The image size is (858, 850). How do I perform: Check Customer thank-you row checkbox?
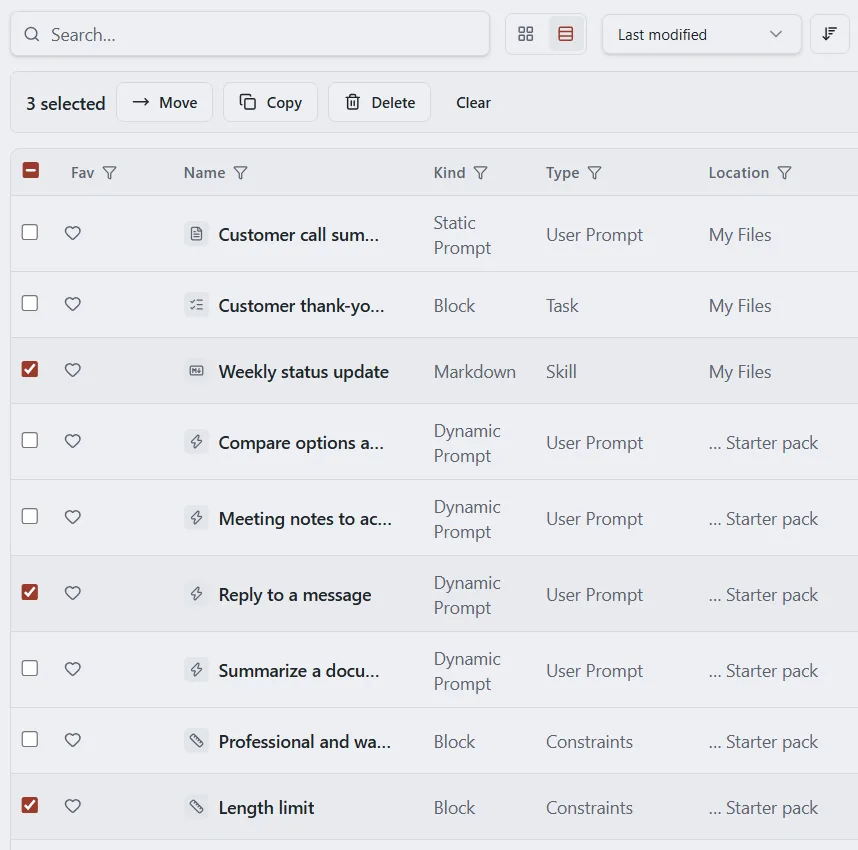coord(30,303)
